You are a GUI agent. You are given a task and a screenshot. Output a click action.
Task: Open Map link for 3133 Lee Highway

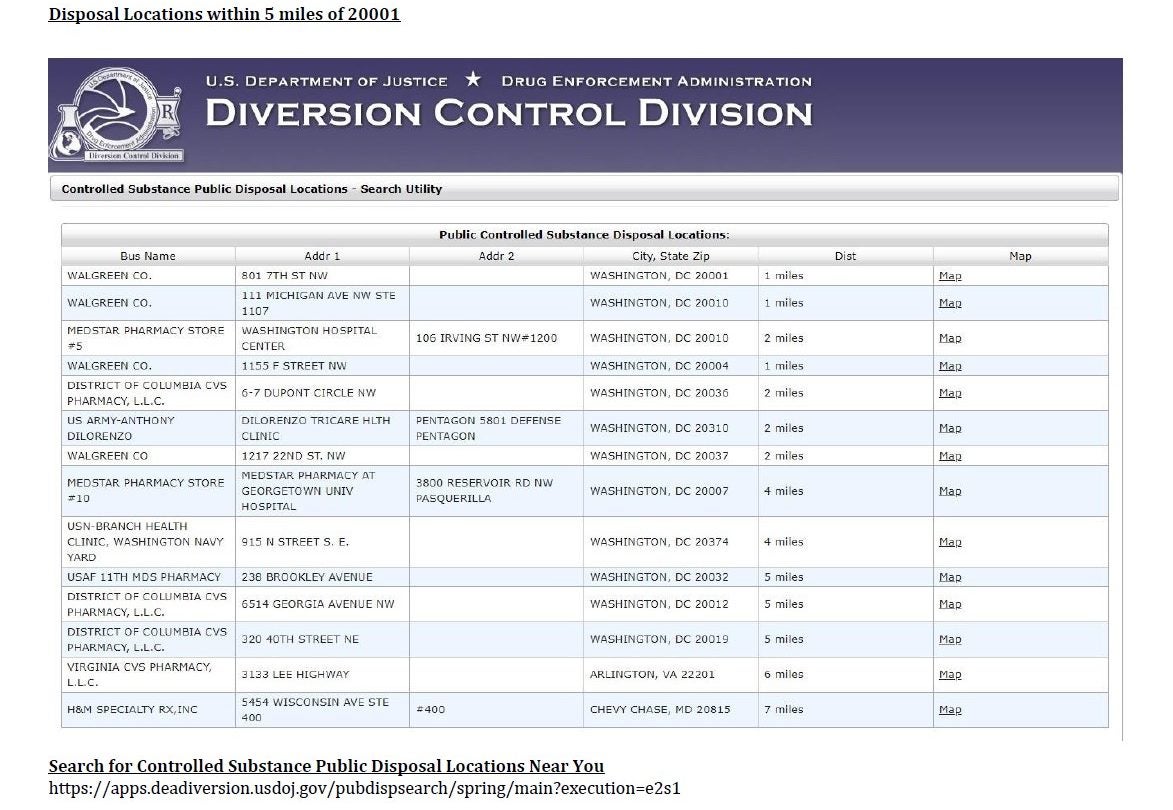pos(950,674)
